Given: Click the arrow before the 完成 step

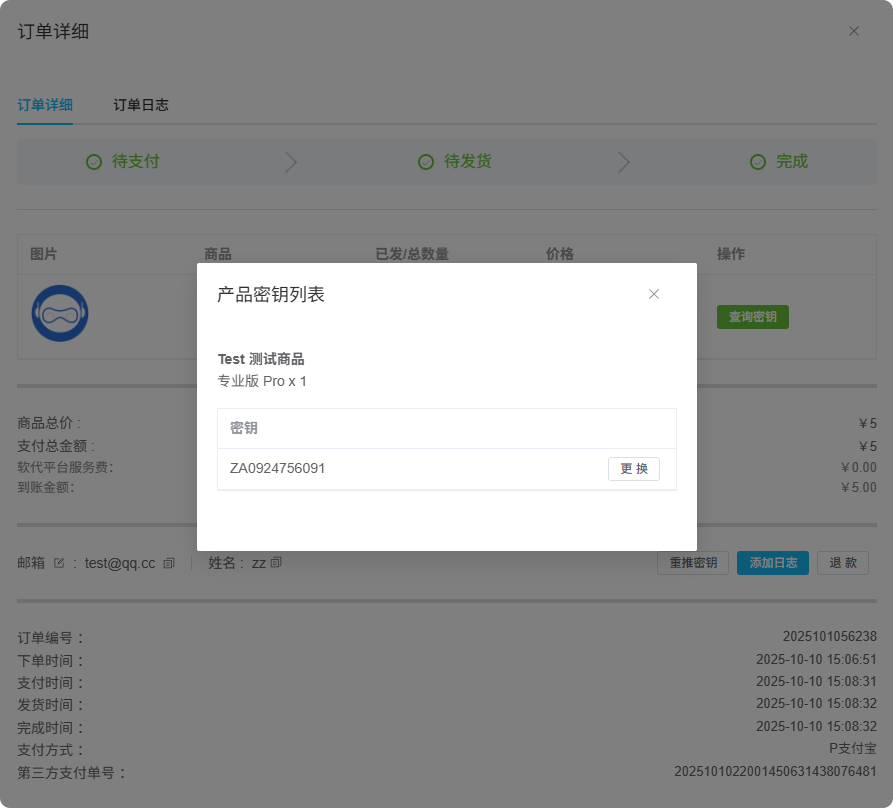Looking at the screenshot, I should [x=624, y=161].
